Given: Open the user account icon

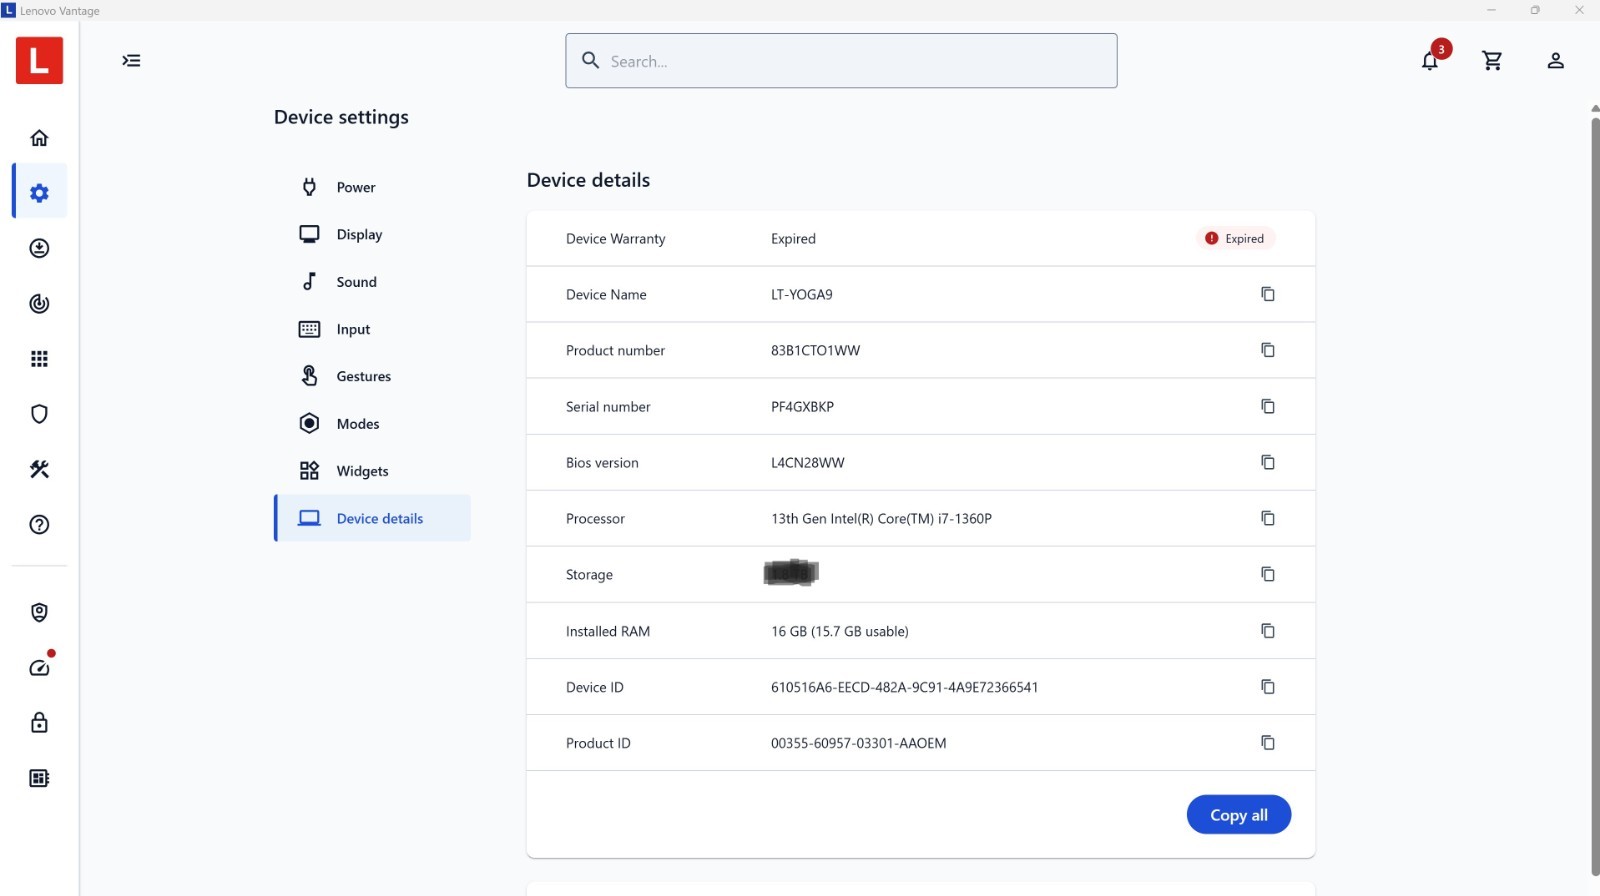Looking at the screenshot, I should coord(1555,61).
